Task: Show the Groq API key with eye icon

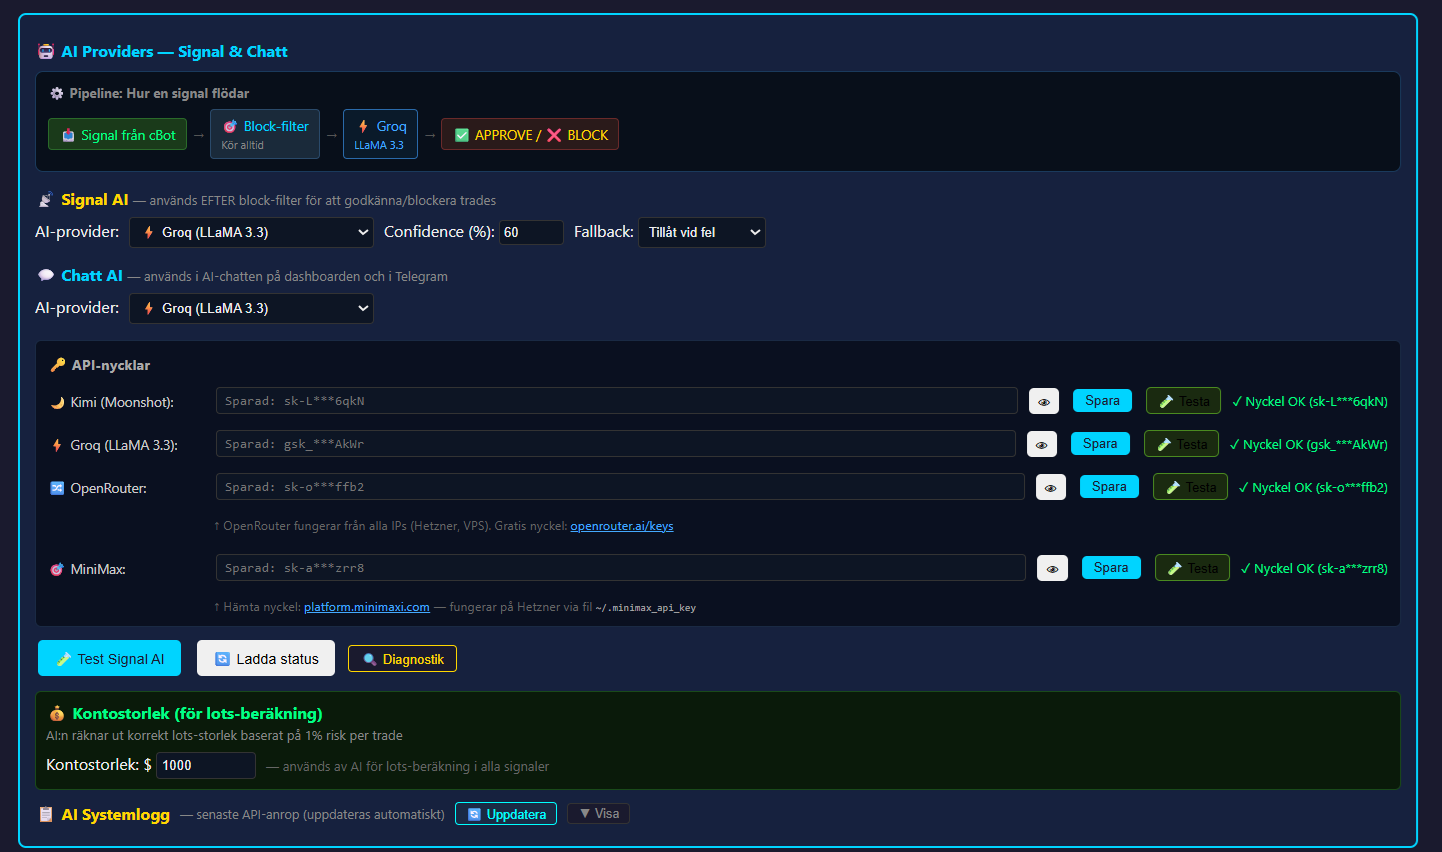Action: pyautogui.click(x=1041, y=444)
